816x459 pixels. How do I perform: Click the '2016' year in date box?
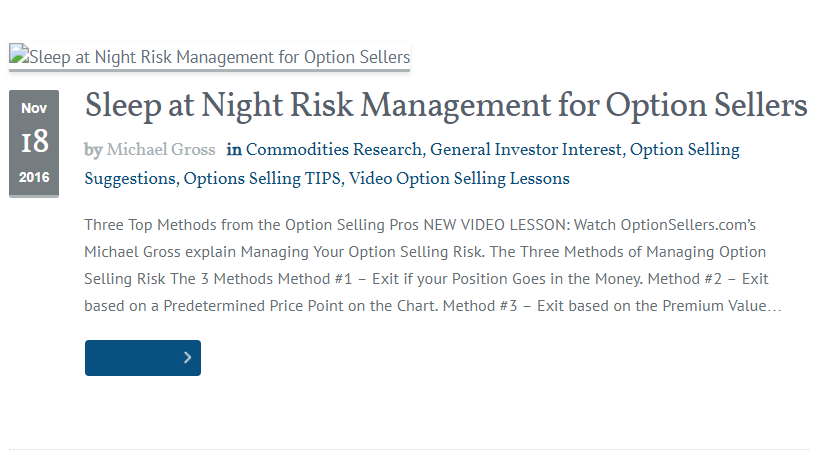pos(34,177)
